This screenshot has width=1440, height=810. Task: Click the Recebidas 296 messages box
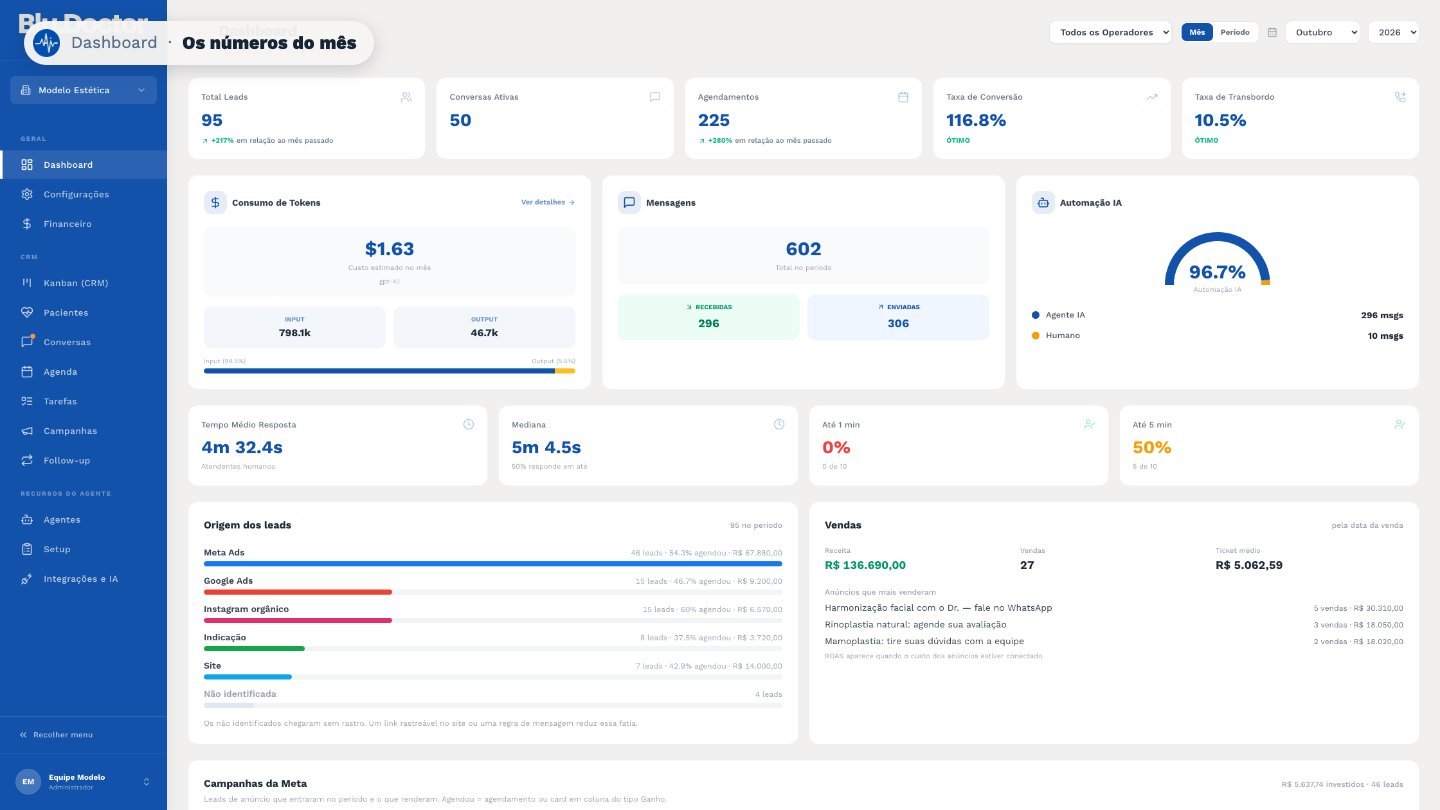pos(709,317)
